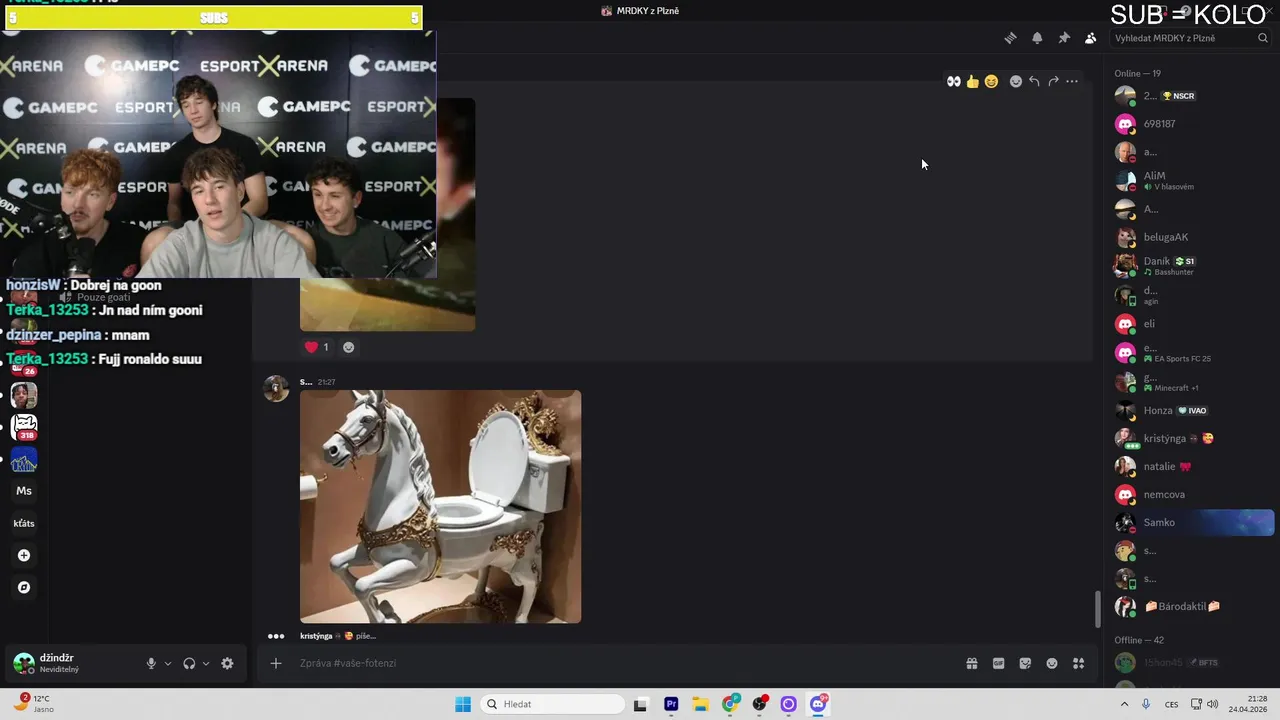1280x720 pixels.
Task: Add a server with the plus button
Action: [x=24, y=555]
